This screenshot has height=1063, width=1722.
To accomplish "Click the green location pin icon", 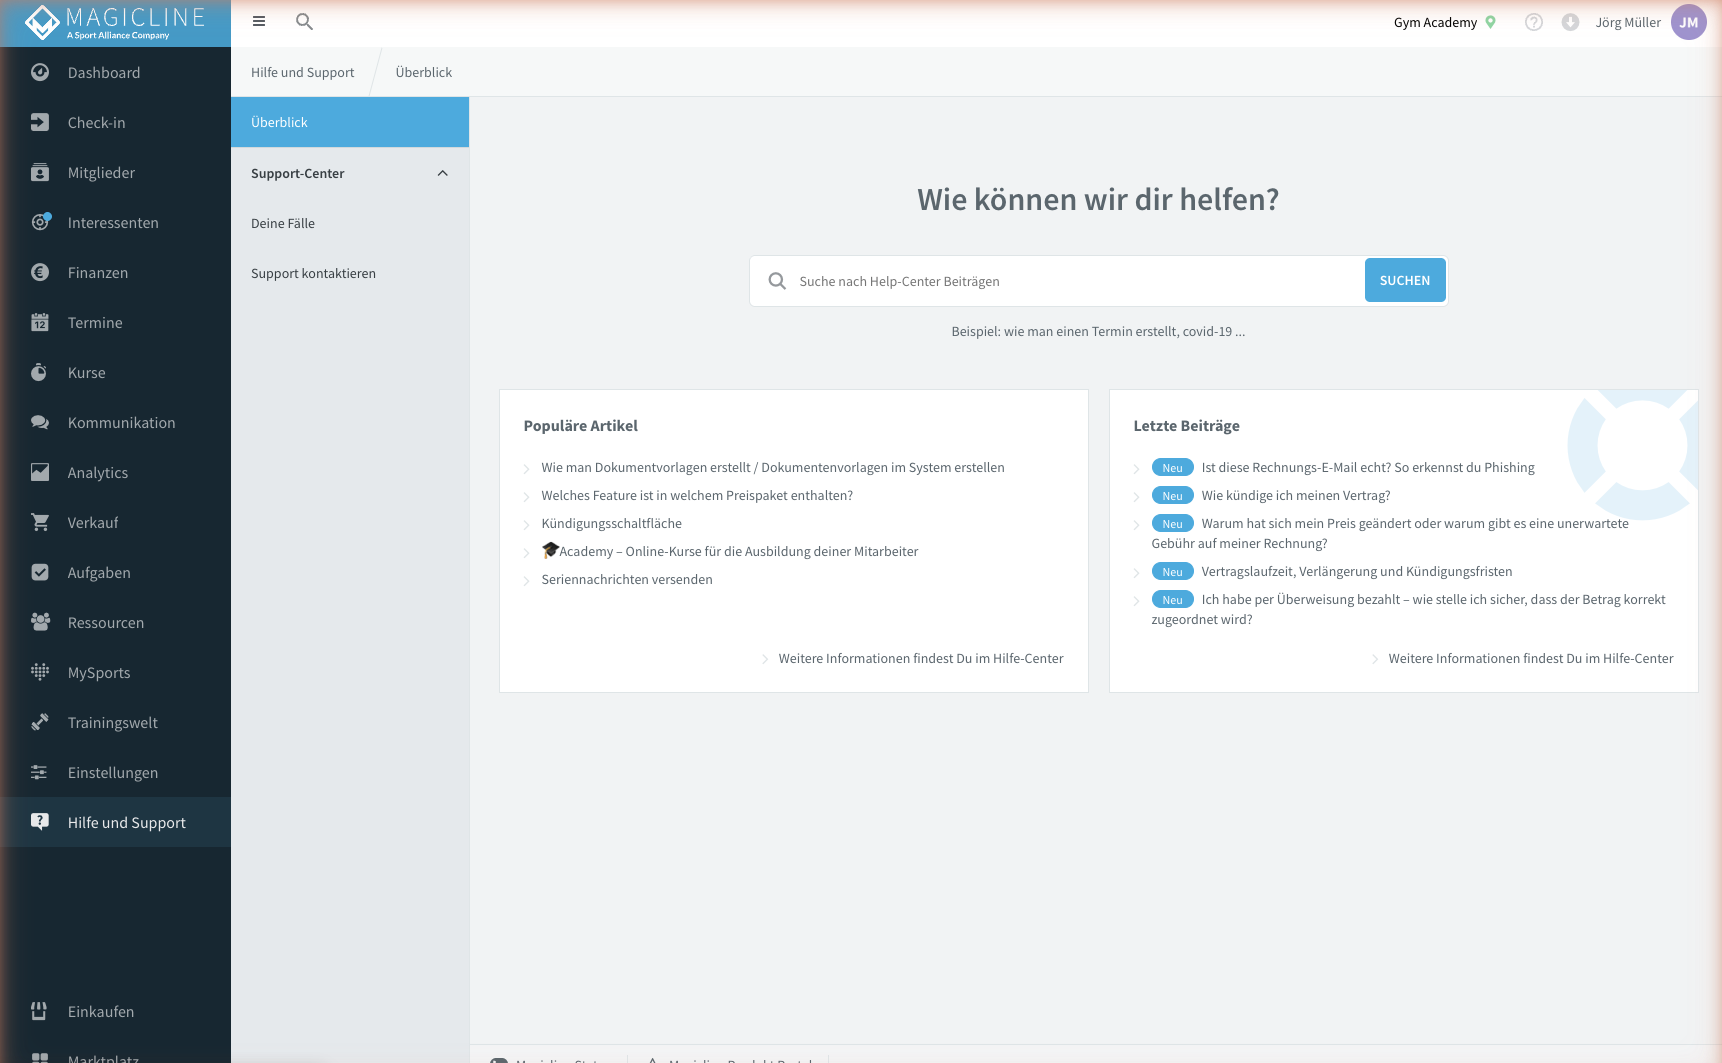I will click(x=1490, y=22).
